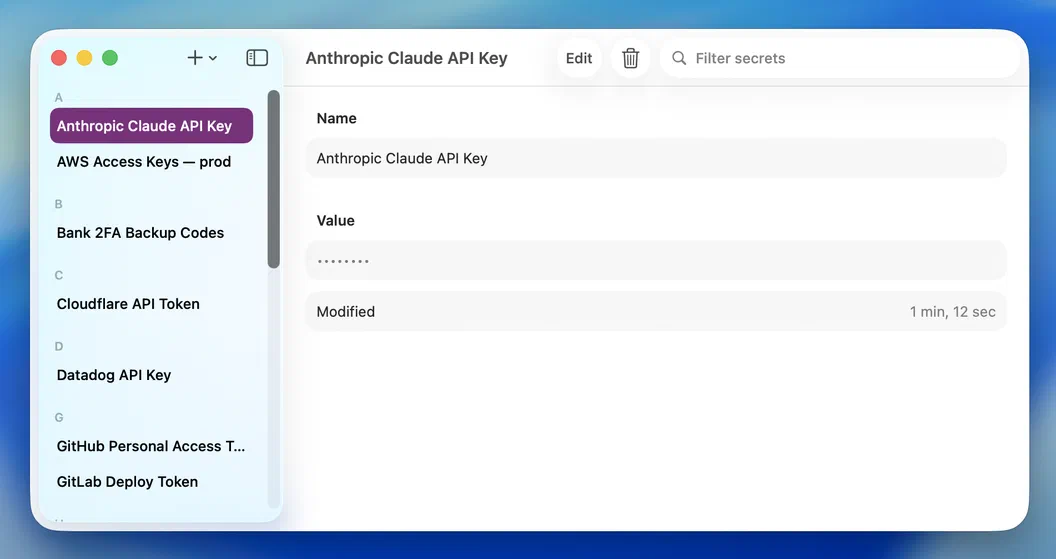Click the sidebar vertical scrollbar thumb
1056x559 pixels.
point(273,179)
